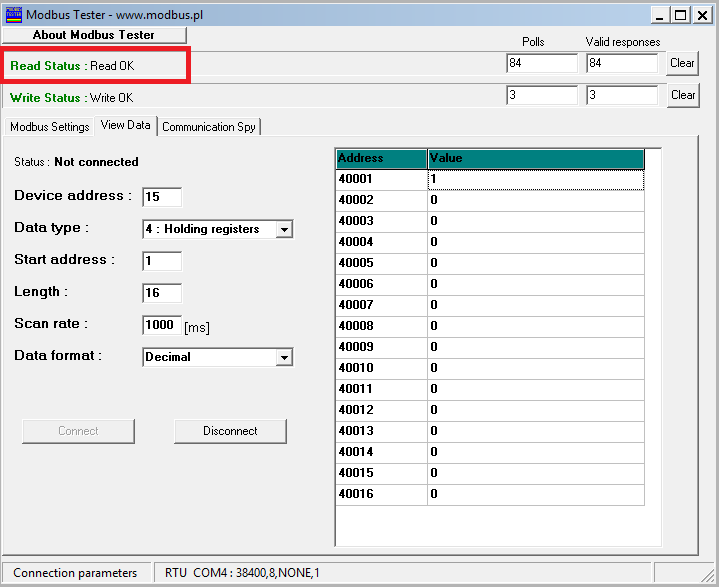This screenshot has width=719, height=587.
Task: Open Data type combo box showing Holding registers
Action: click(x=217, y=229)
